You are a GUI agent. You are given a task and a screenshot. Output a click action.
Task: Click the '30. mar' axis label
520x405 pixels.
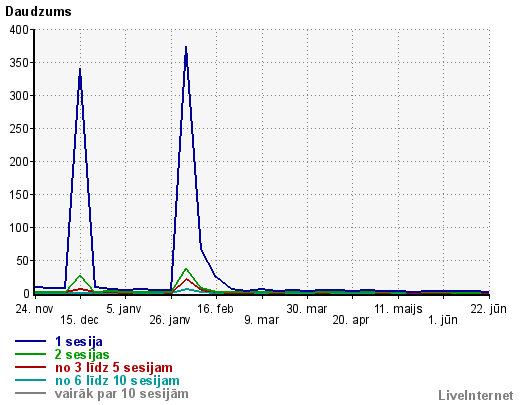coord(307,309)
